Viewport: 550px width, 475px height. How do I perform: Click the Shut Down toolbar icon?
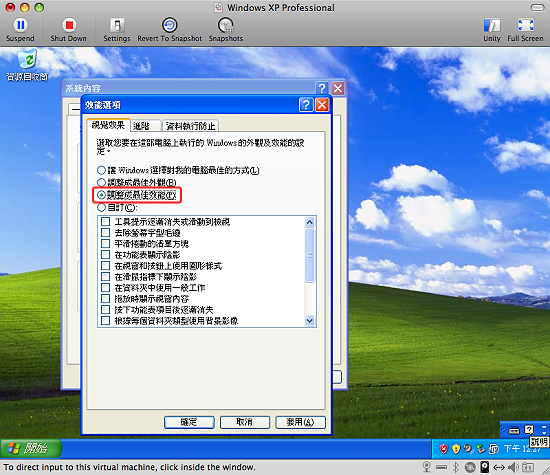(68, 30)
